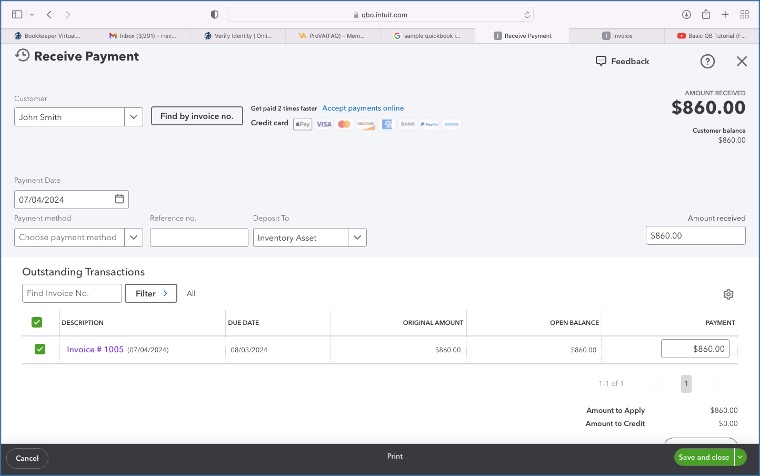This screenshot has height=476, width=760.
Task: Open the Filter button
Action: [151, 293]
